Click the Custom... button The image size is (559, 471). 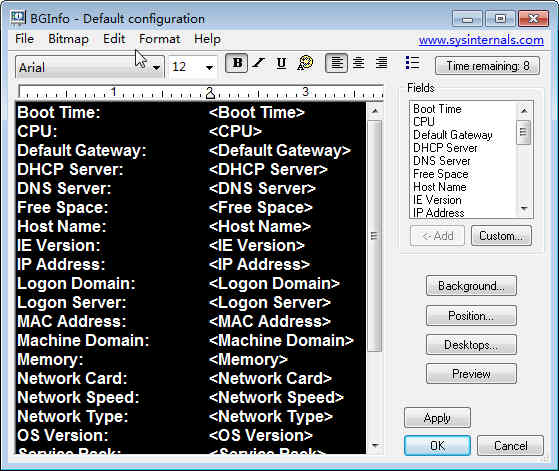pyautogui.click(x=501, y=236)
